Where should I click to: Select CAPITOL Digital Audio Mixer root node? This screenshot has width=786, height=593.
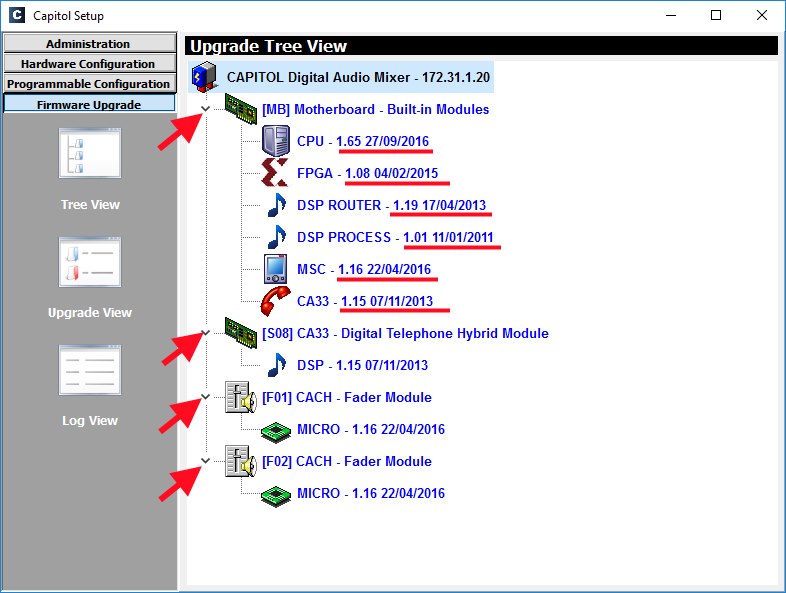(x=358, y=77)
